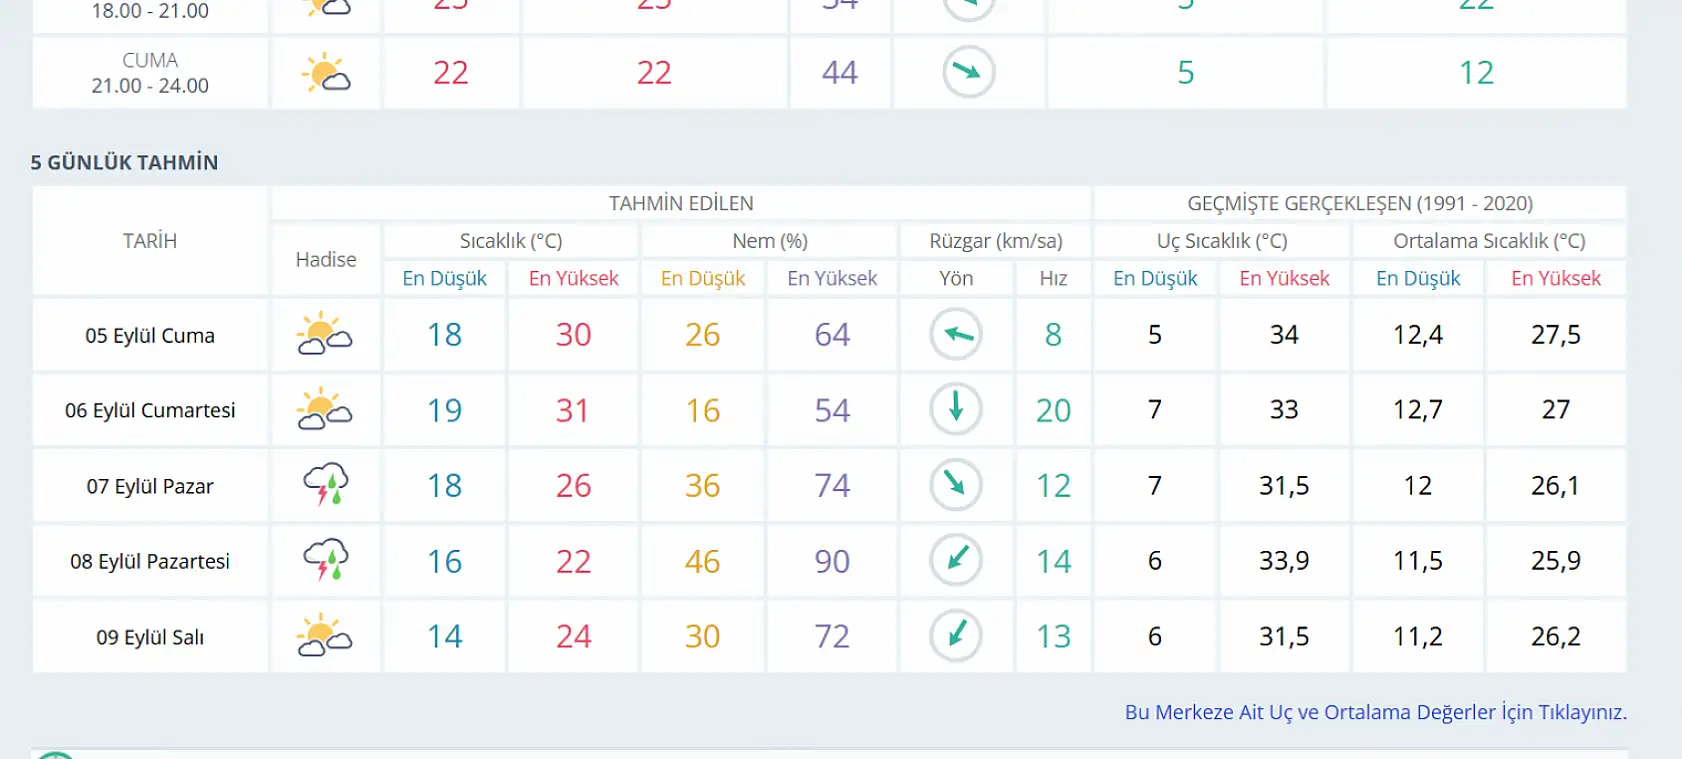Click the partly cloudy icon for 06 Eylül Cumartesi
Screen dimensions: 1682x759
(325, 409)
